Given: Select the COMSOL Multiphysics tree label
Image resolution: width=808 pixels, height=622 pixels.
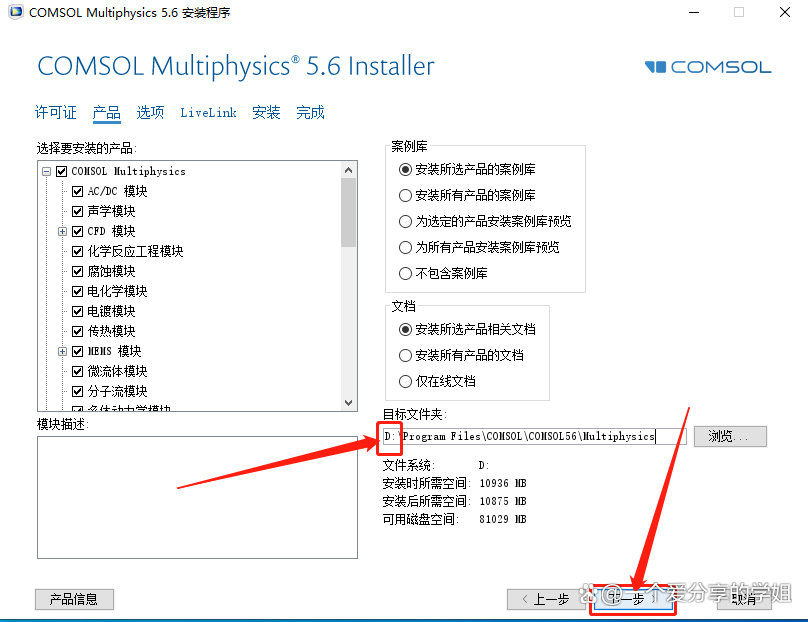Looking at the screenshot, I should tap(128, 171).
